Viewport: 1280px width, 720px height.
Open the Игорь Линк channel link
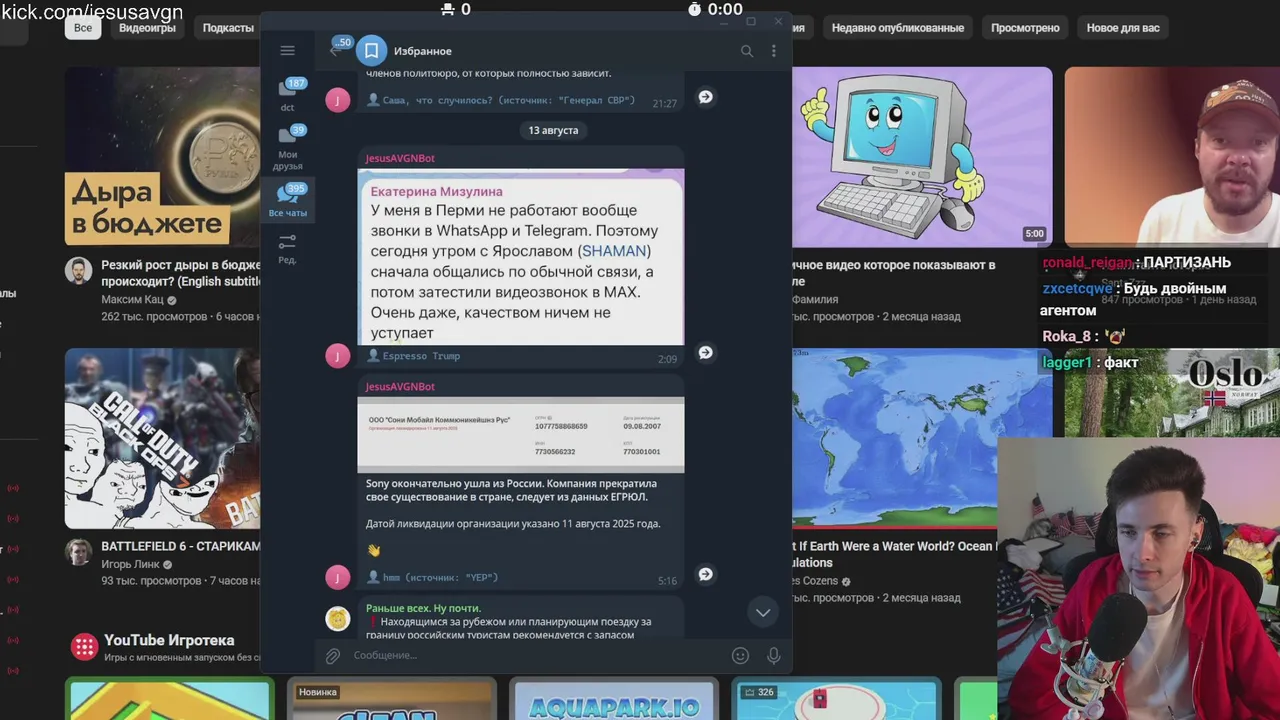131,564
